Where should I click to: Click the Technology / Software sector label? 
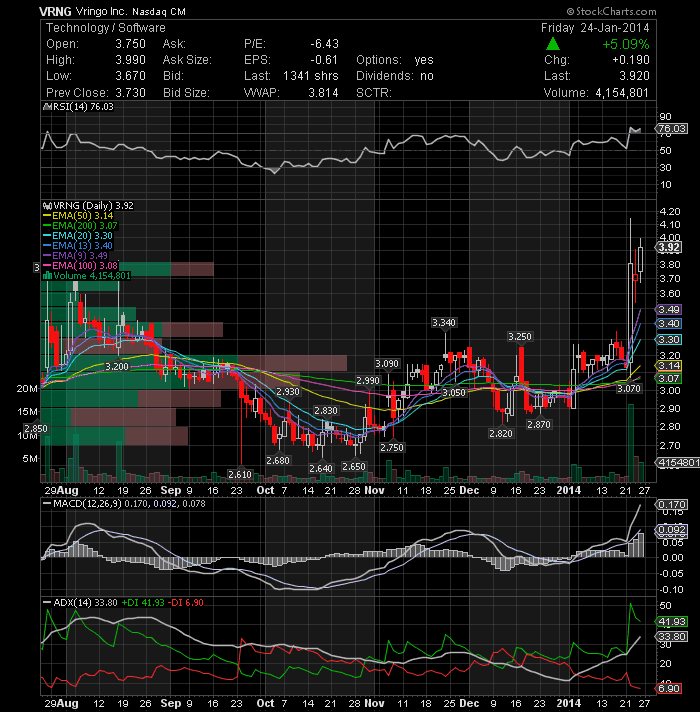click(x=106, y=28)
